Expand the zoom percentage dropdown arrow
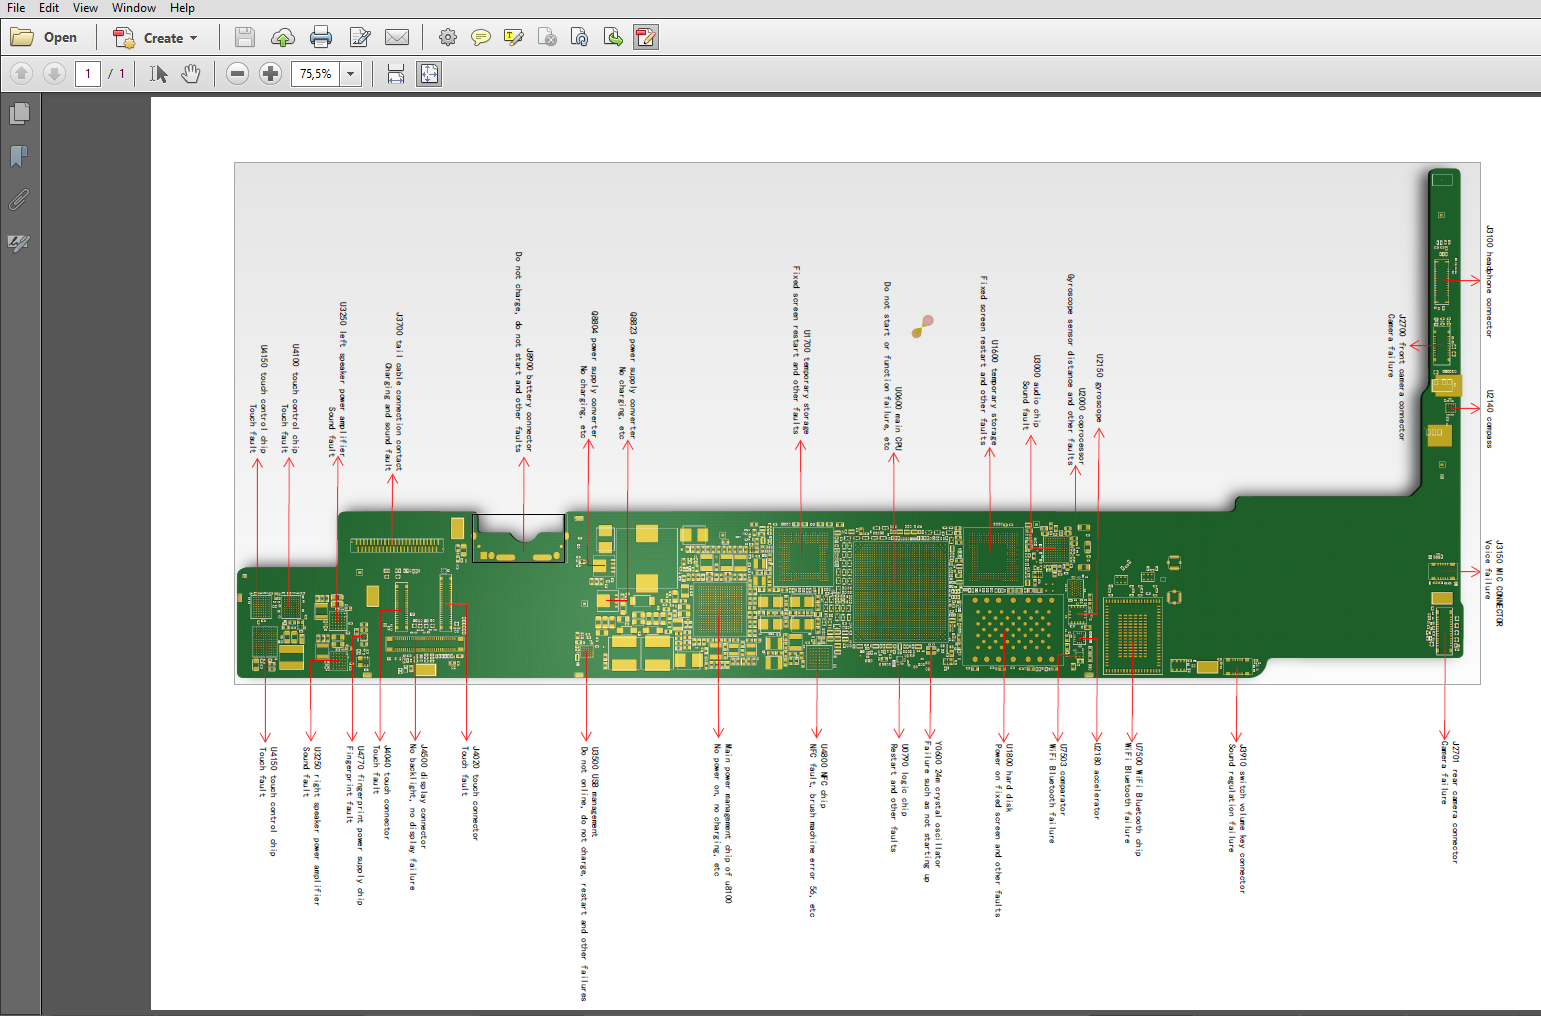Viewport: 1541px width, 1016px height. 350,74
